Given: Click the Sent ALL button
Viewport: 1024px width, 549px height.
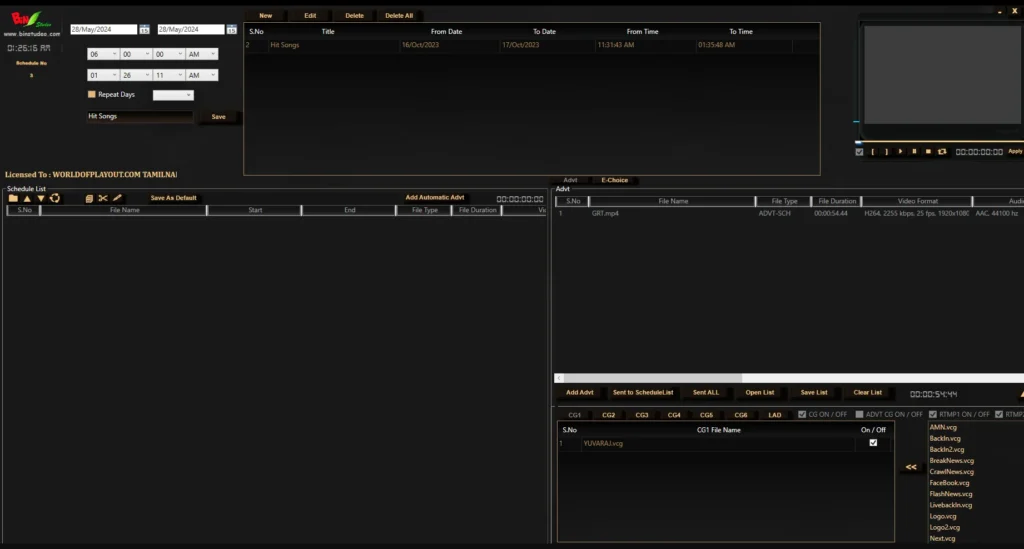Looking at the screenshot, I should (x=706, y=393).
